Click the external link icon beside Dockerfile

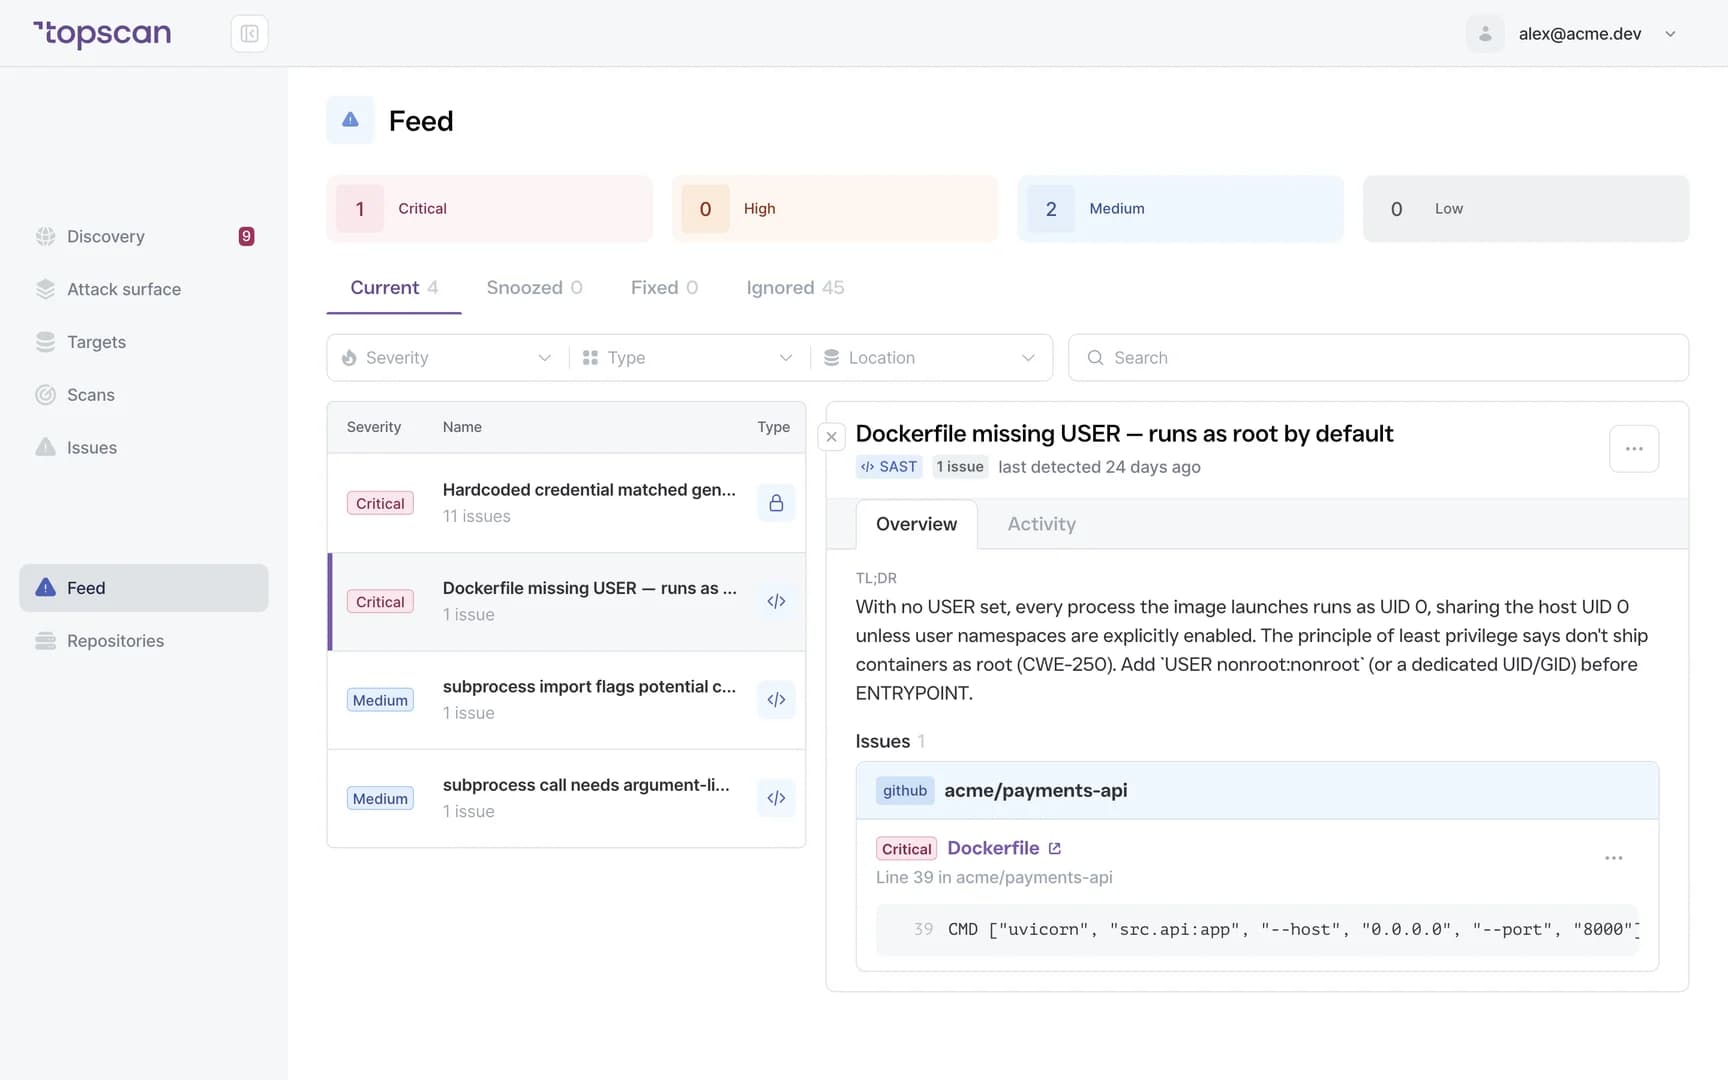tap(1054, 848)
